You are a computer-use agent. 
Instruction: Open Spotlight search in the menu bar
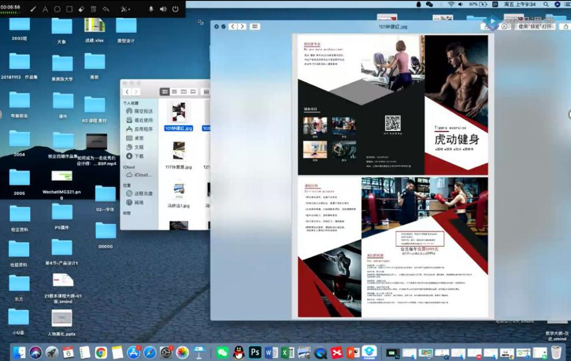click(x=546, y=4)
